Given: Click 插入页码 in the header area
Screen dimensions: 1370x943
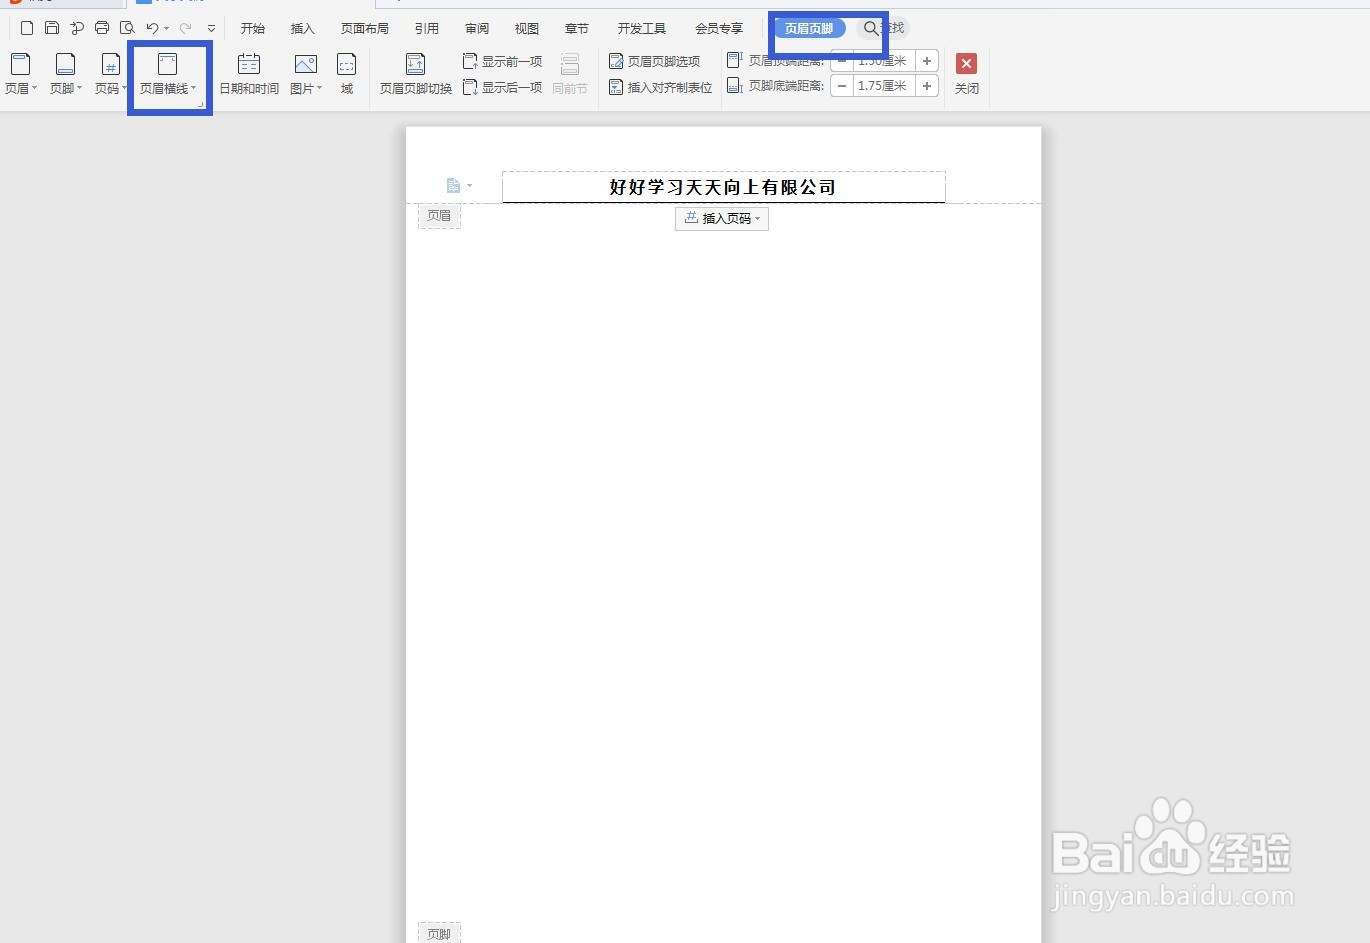Looking at the screenshot, I should pos(721,218).
